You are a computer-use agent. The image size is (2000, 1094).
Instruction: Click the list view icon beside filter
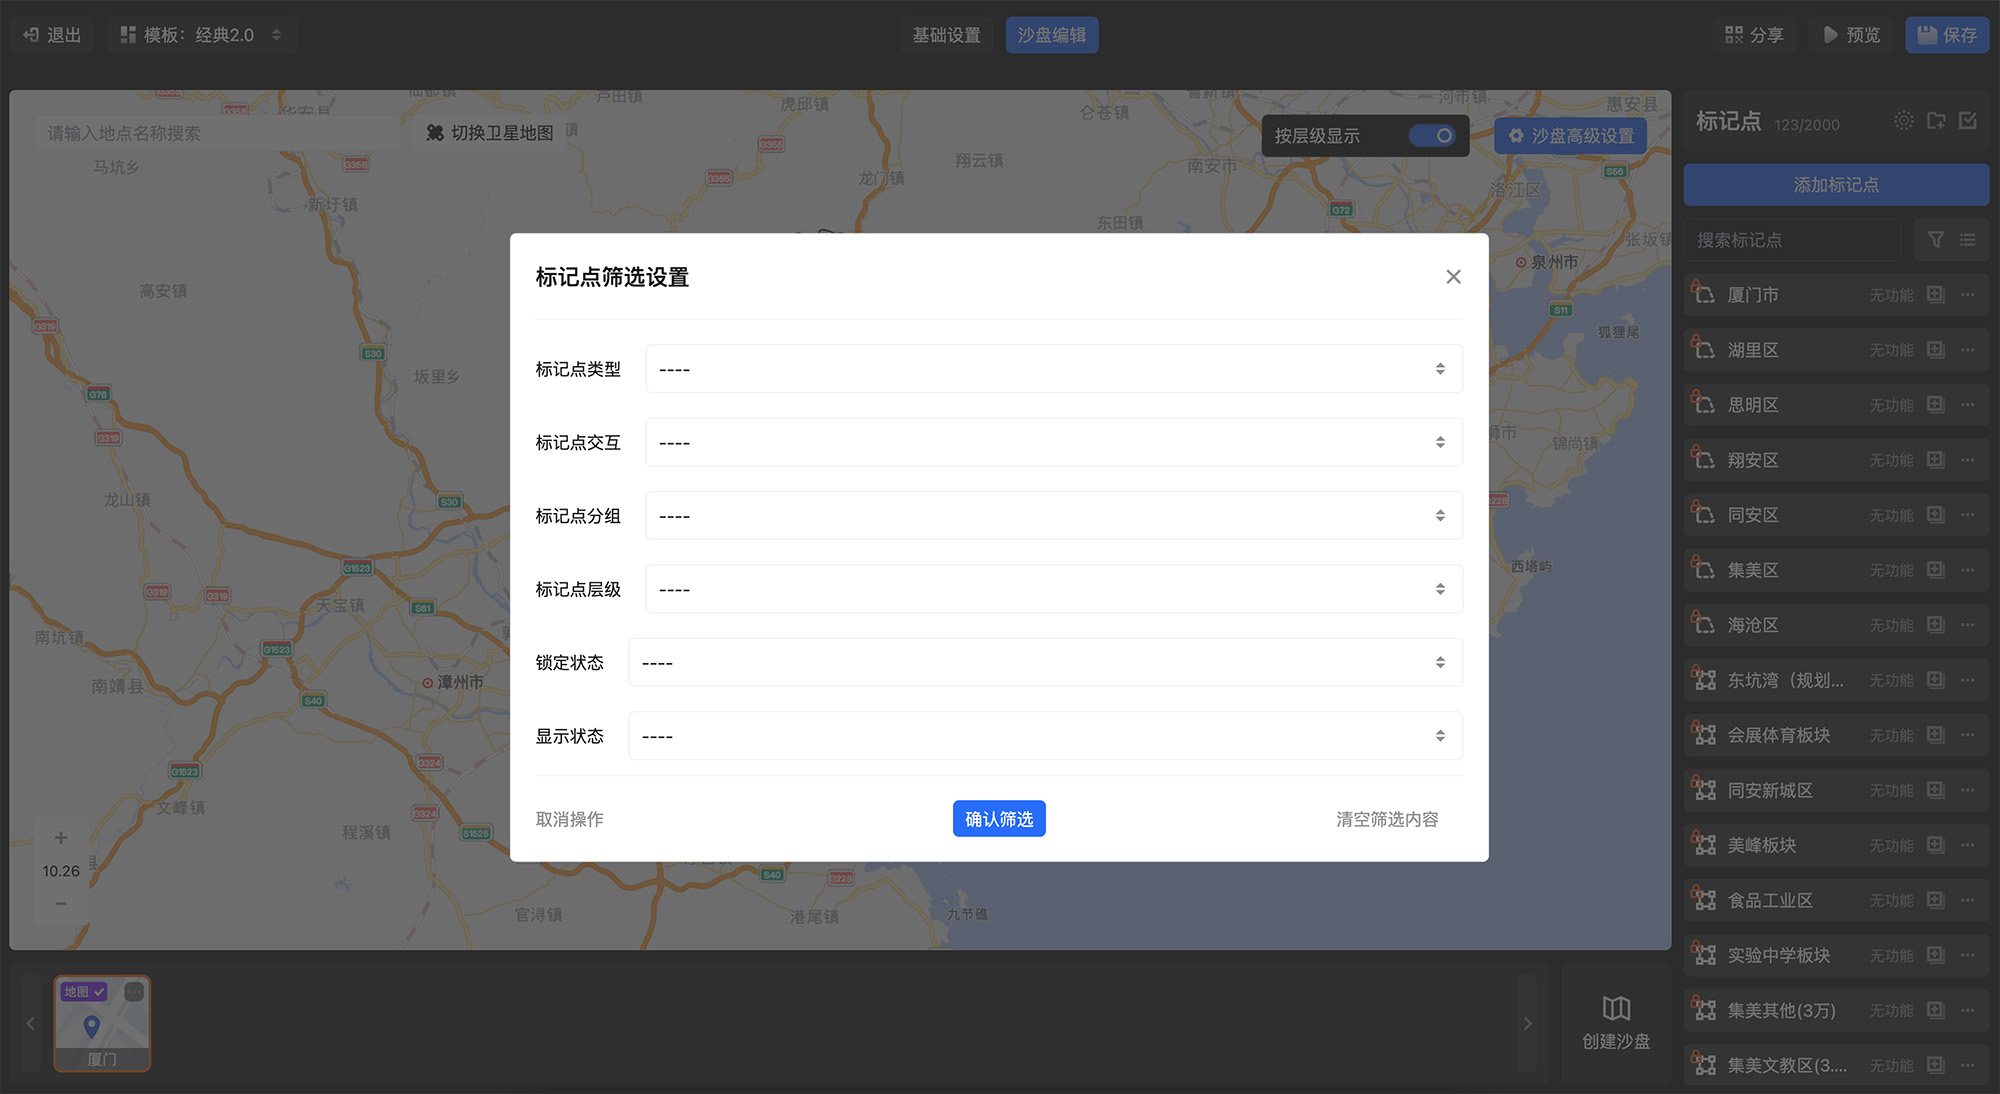(1968, 240)
